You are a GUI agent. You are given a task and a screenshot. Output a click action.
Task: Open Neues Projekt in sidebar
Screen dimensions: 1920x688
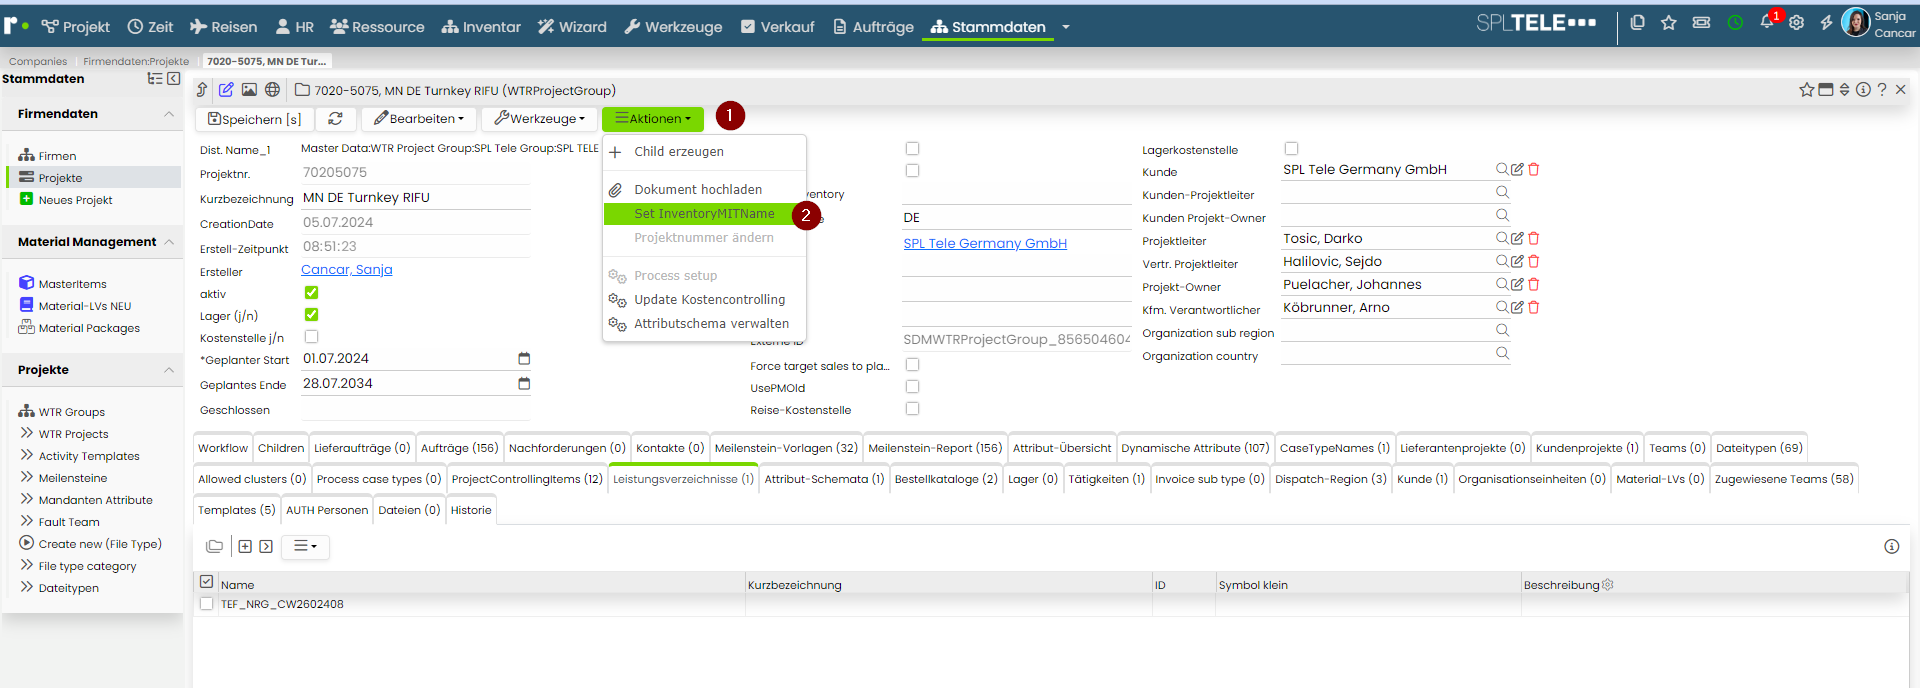(x=75, y=200)
